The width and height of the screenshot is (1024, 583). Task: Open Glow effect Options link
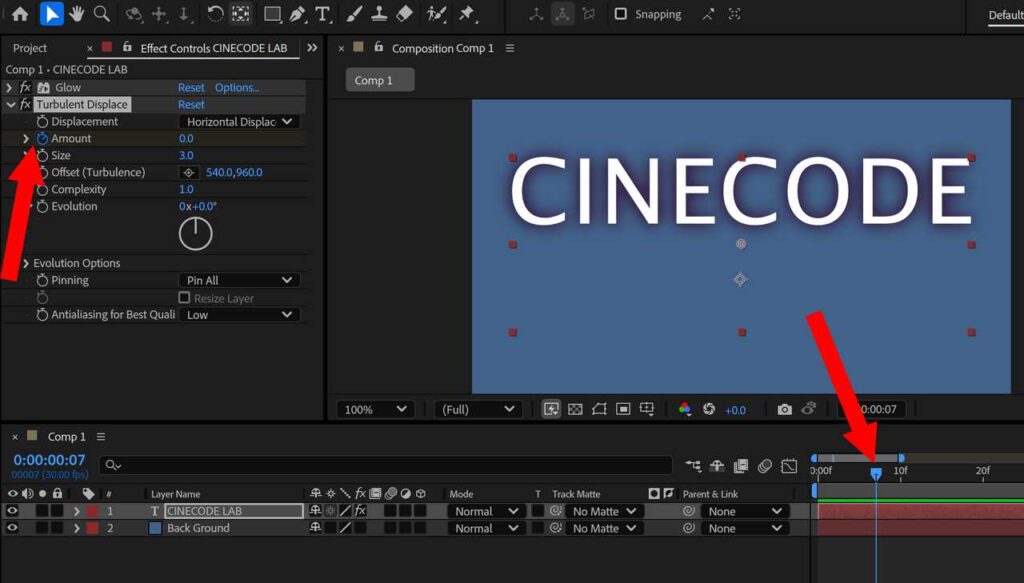(236, 87)
